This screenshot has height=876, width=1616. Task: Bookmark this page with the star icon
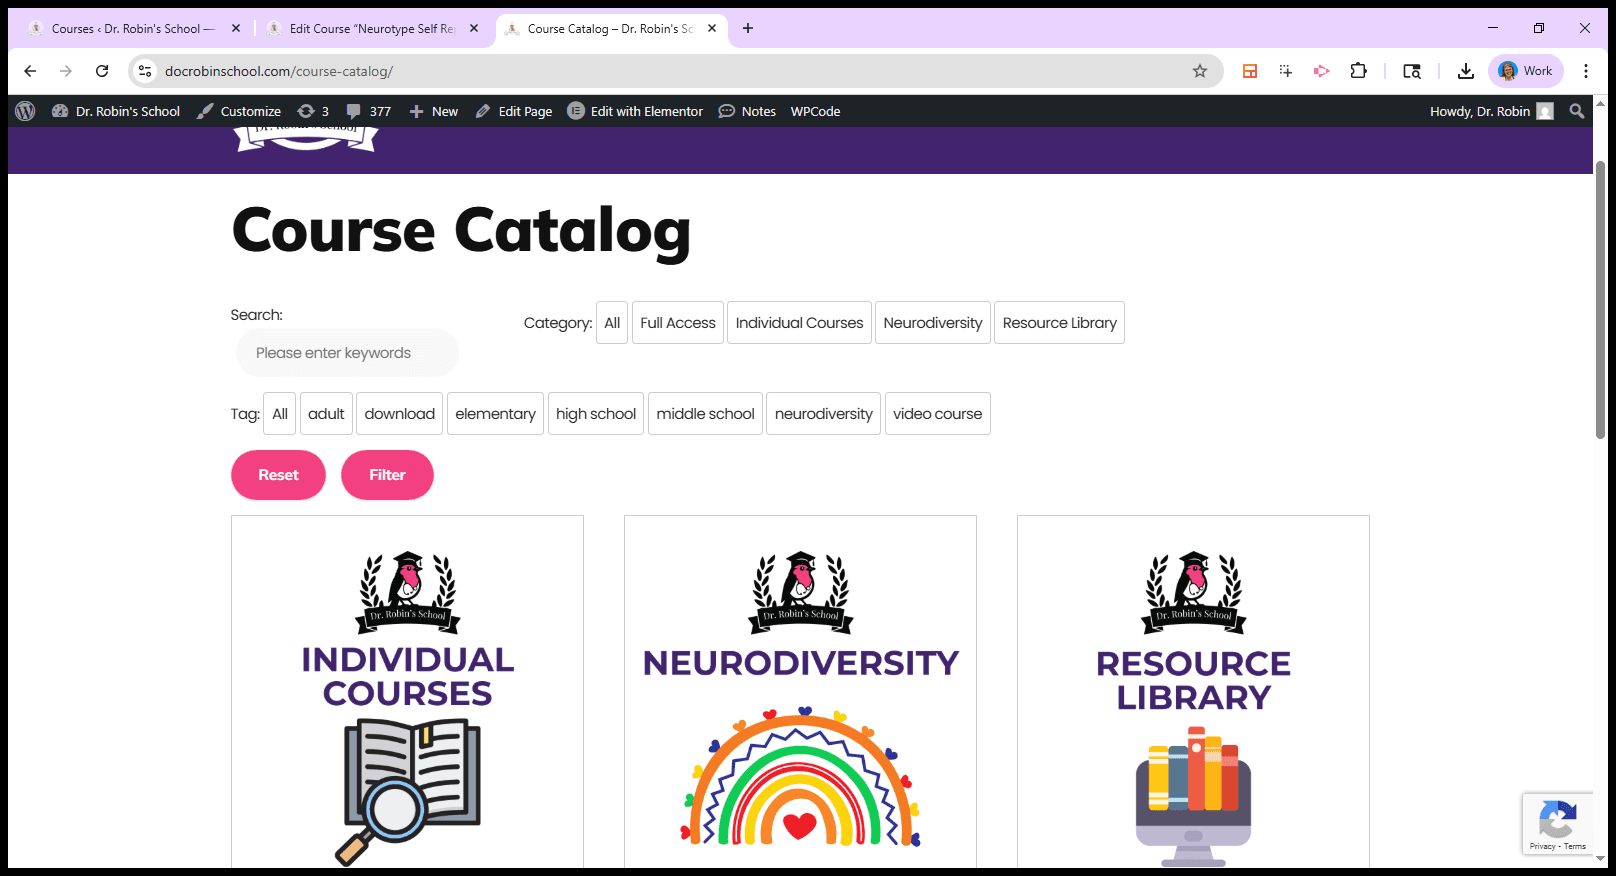pos(1200,71)
